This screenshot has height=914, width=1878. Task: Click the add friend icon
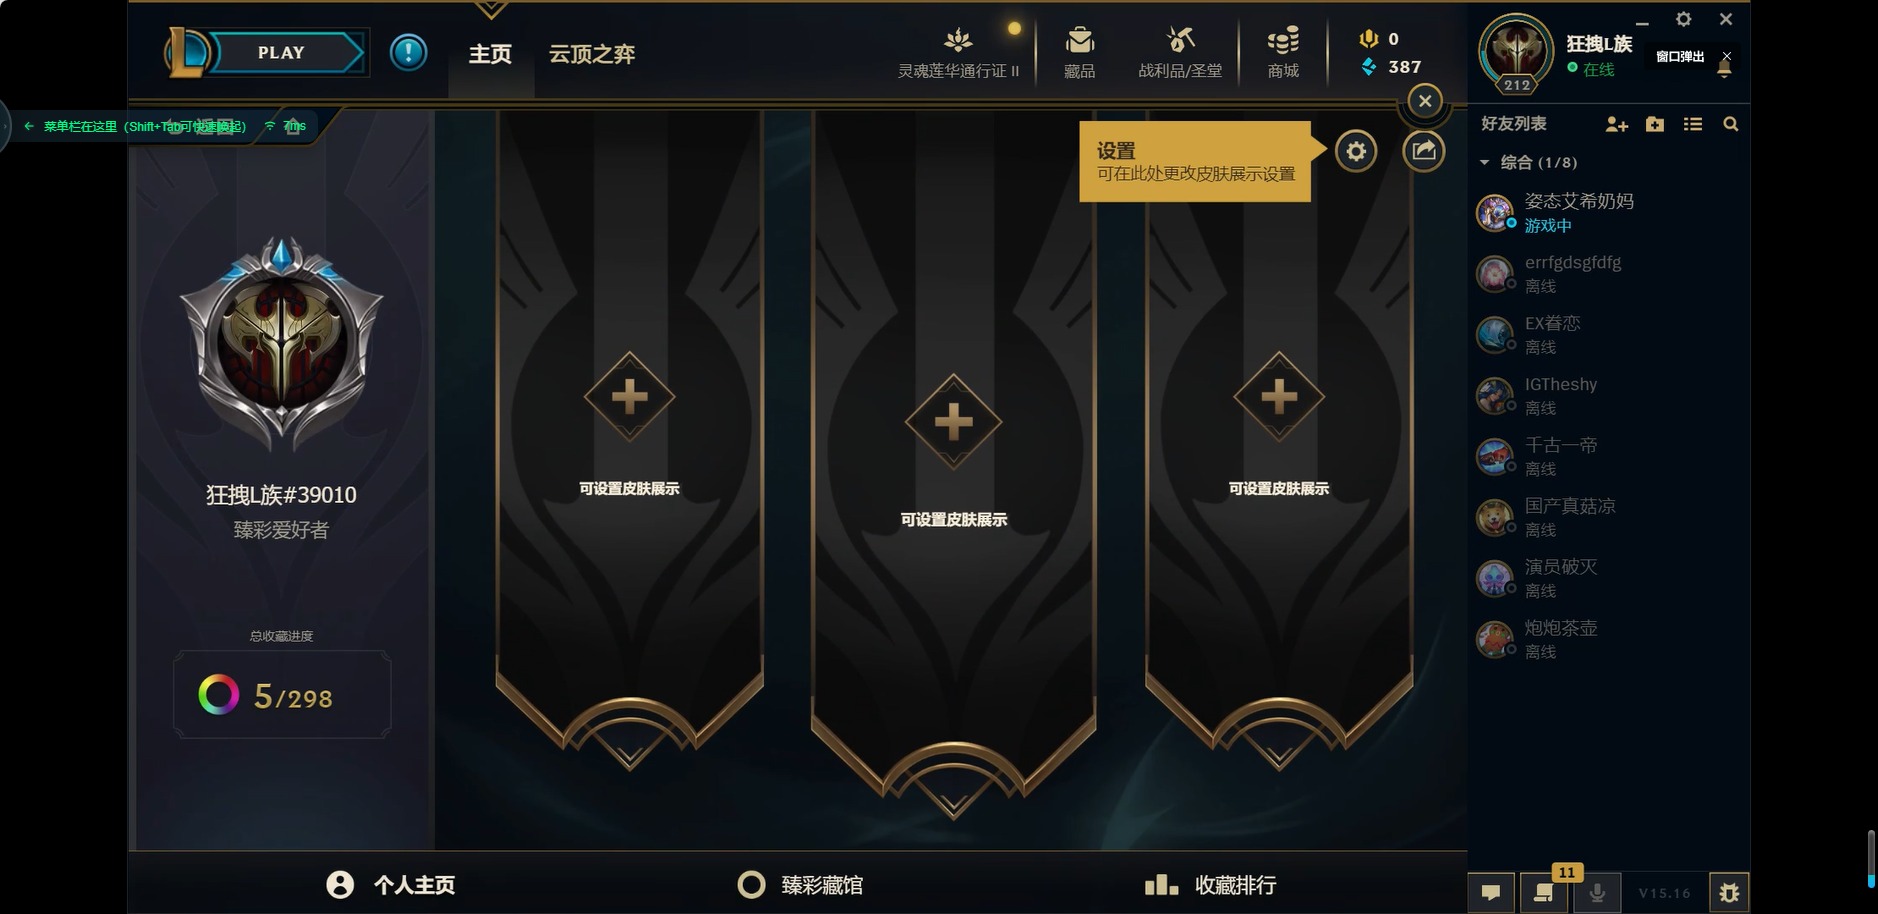coord(1616,124)
